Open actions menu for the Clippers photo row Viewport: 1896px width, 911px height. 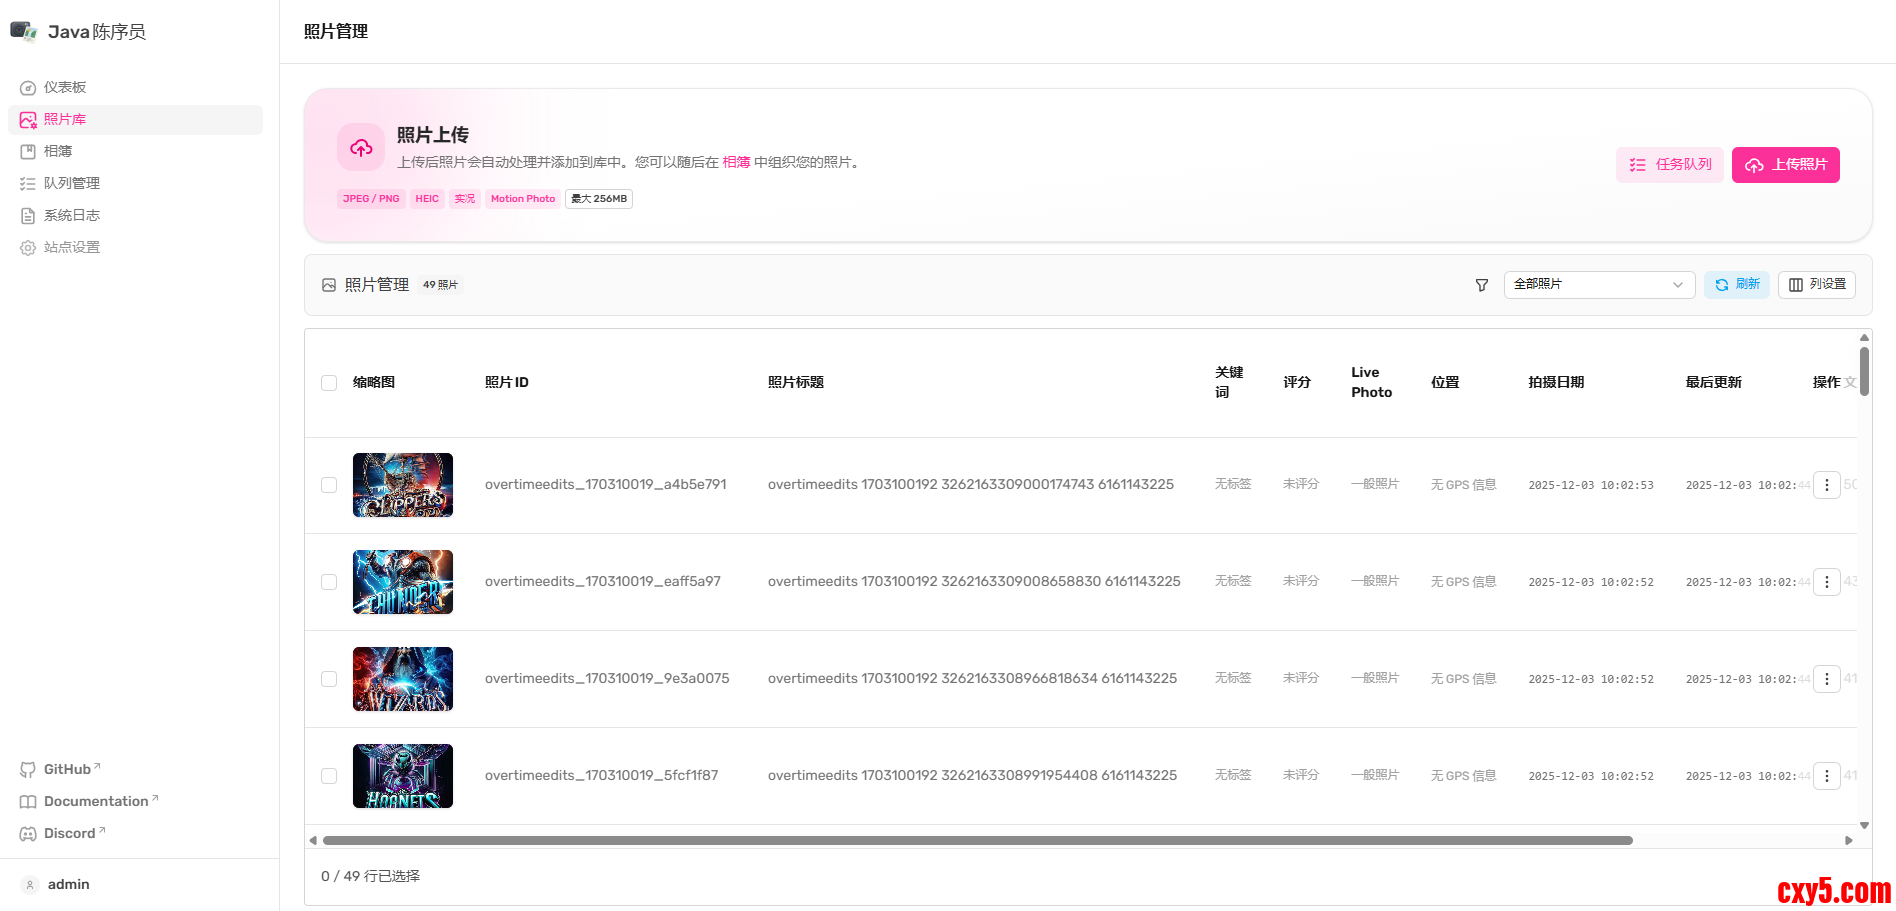point(1826,485)
